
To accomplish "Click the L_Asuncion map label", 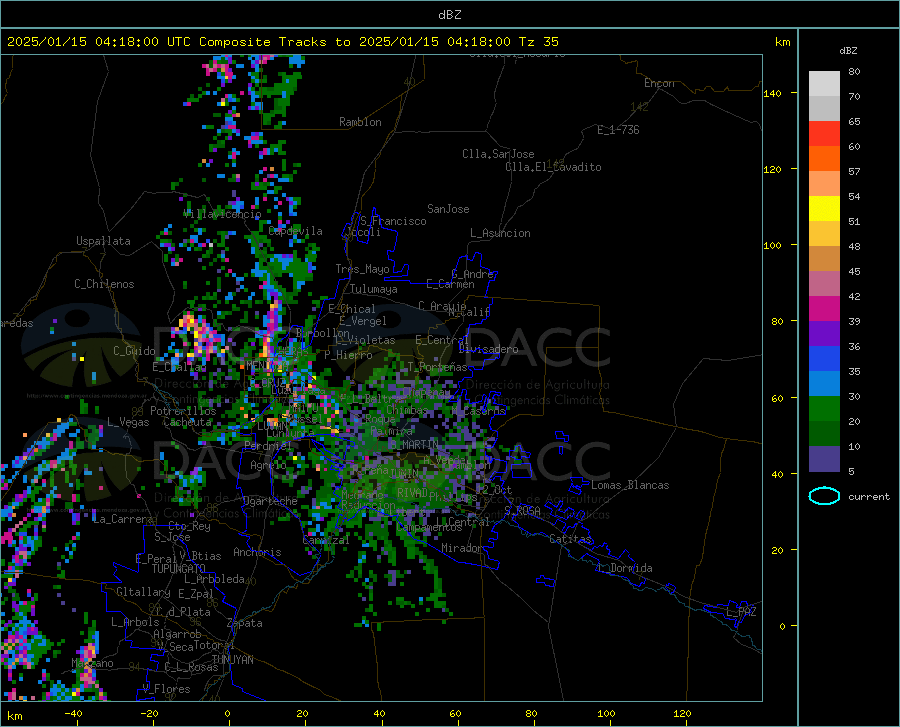I will click(x=500, y=233).
